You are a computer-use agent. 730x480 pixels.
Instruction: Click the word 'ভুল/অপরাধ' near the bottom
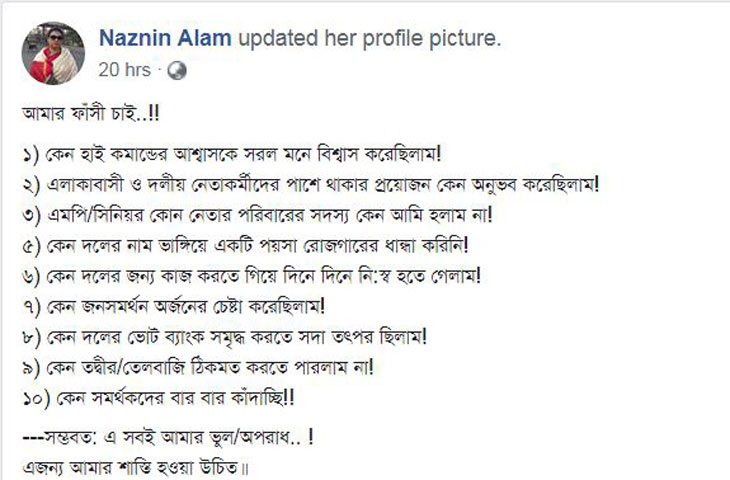pos(254,438)
